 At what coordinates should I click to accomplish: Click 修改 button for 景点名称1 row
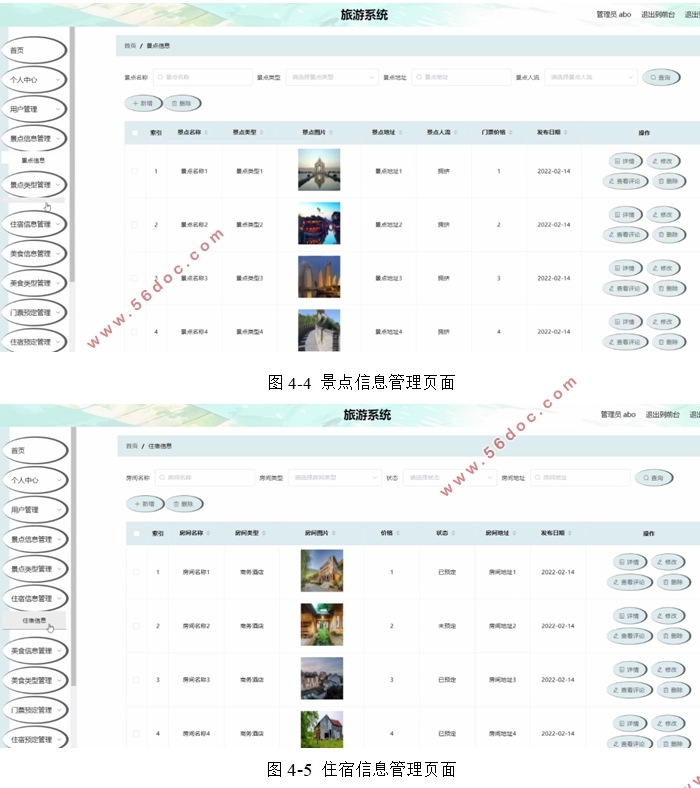click(x=663, y=161)
